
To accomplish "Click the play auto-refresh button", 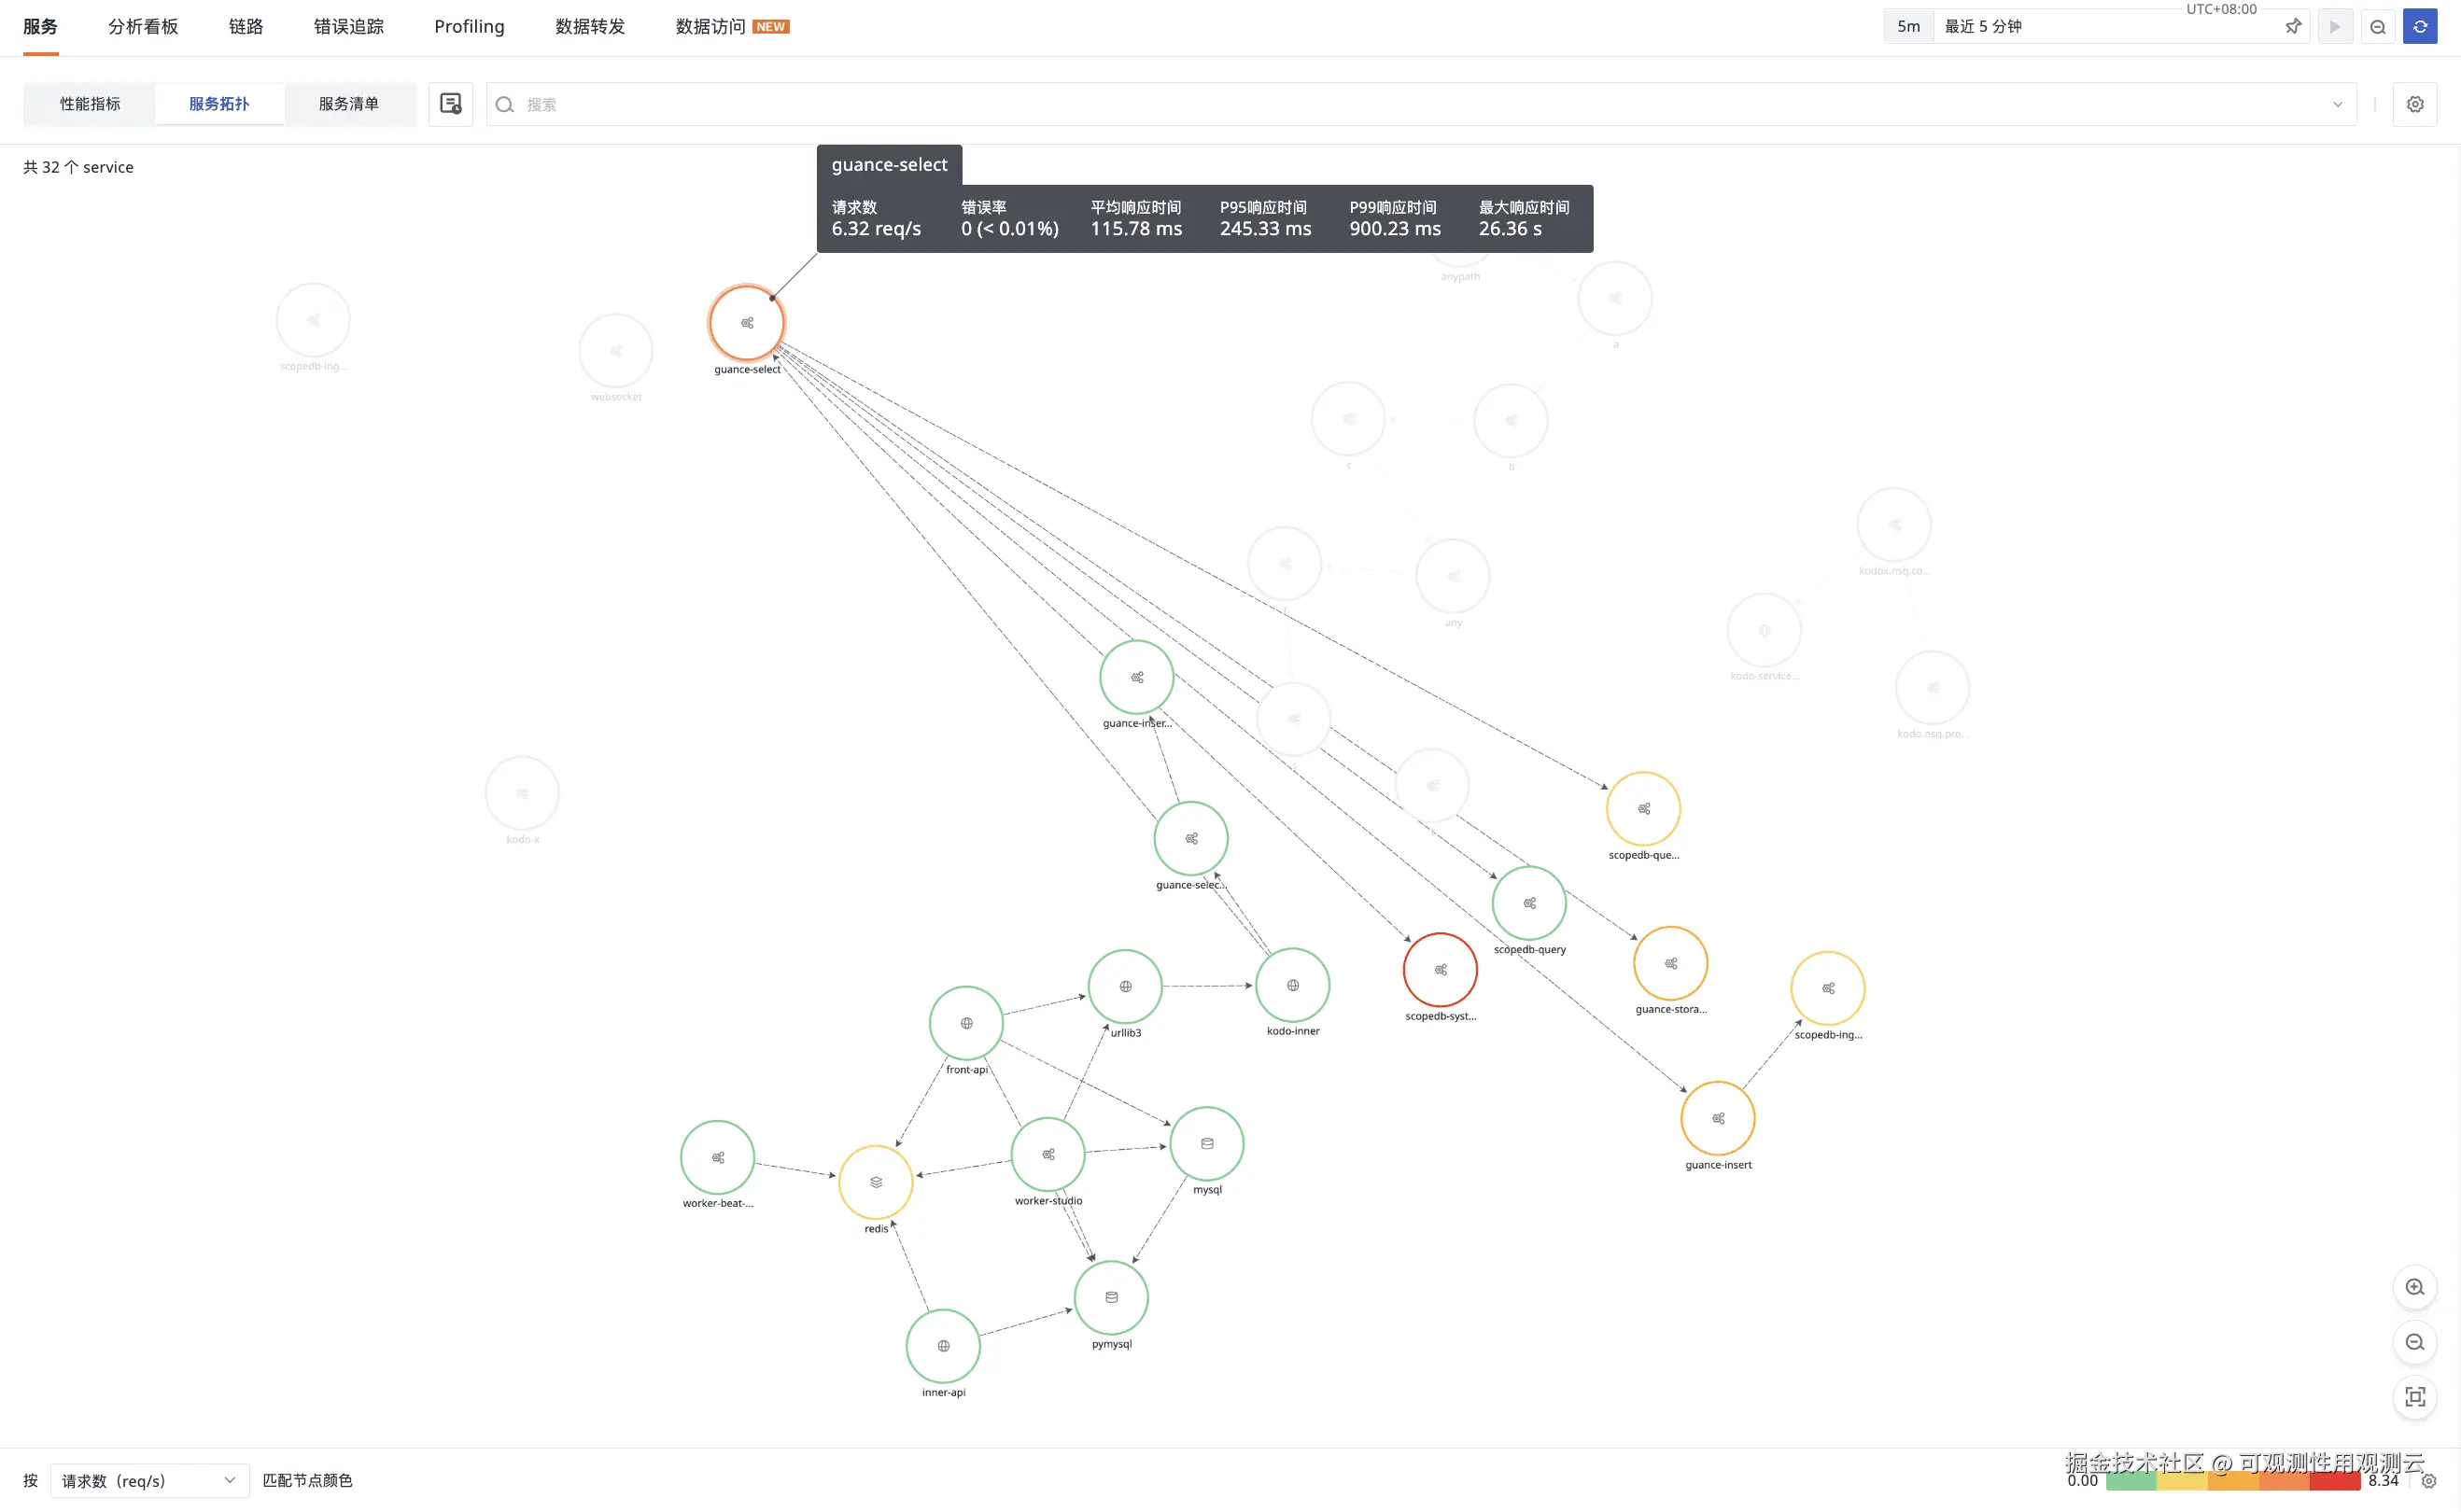I will coord(2334,27).
